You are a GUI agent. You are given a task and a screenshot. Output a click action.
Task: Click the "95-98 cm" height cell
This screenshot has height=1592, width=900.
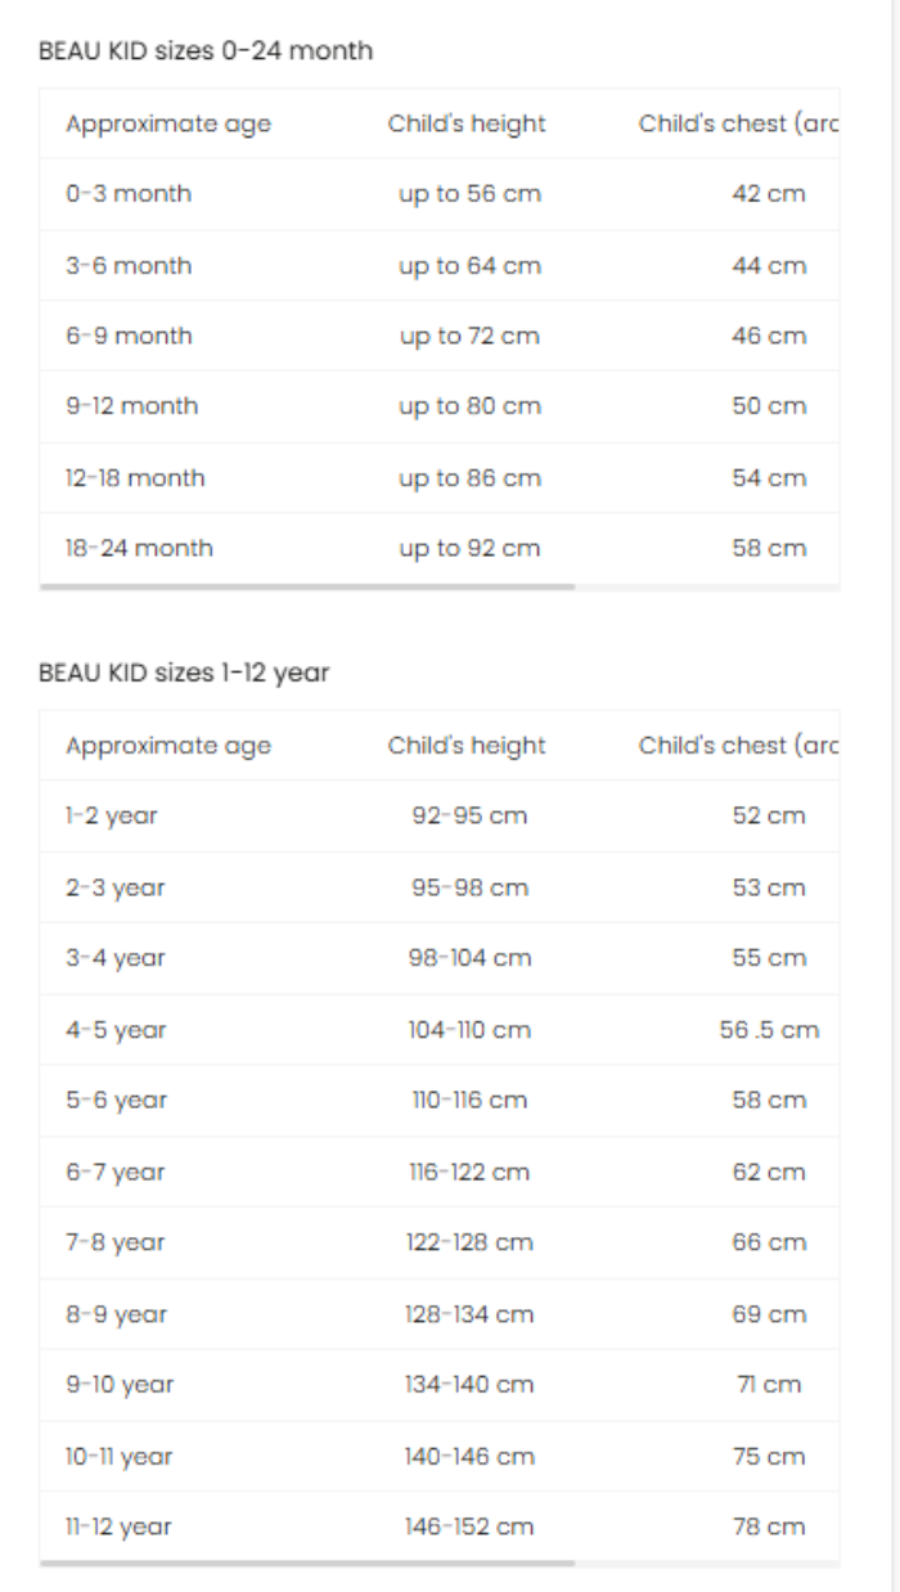pos(469,888)
